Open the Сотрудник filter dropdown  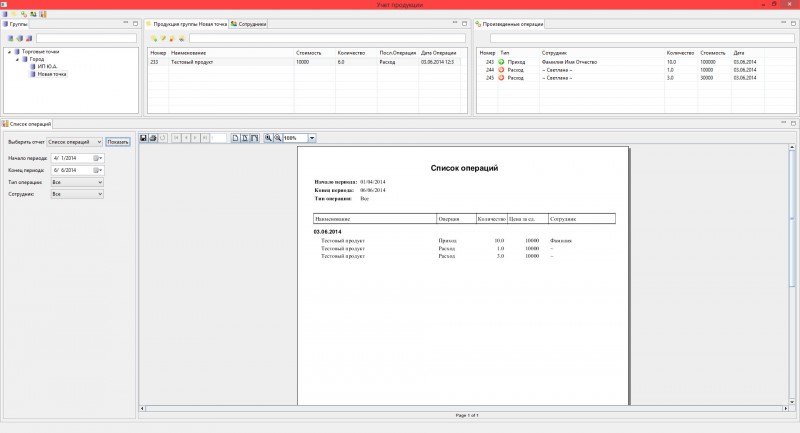(77, 194)
